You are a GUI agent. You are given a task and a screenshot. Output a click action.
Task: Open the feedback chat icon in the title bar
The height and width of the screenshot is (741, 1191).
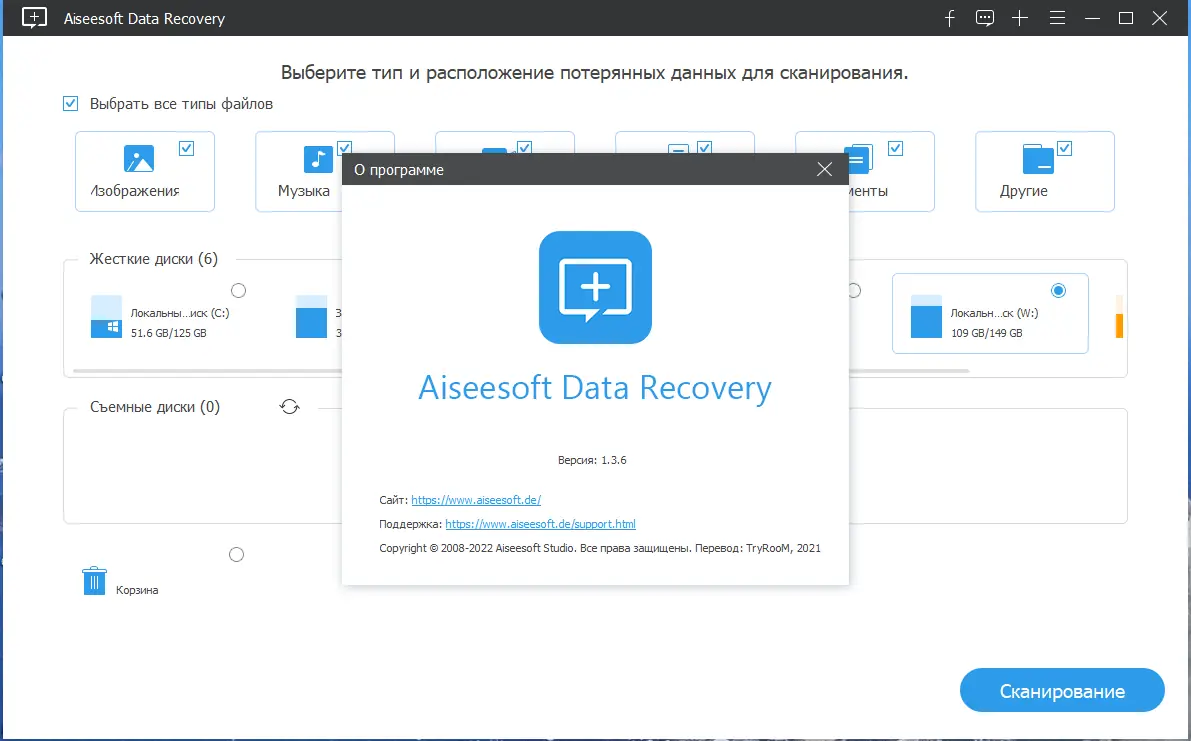tap(984, 18)
